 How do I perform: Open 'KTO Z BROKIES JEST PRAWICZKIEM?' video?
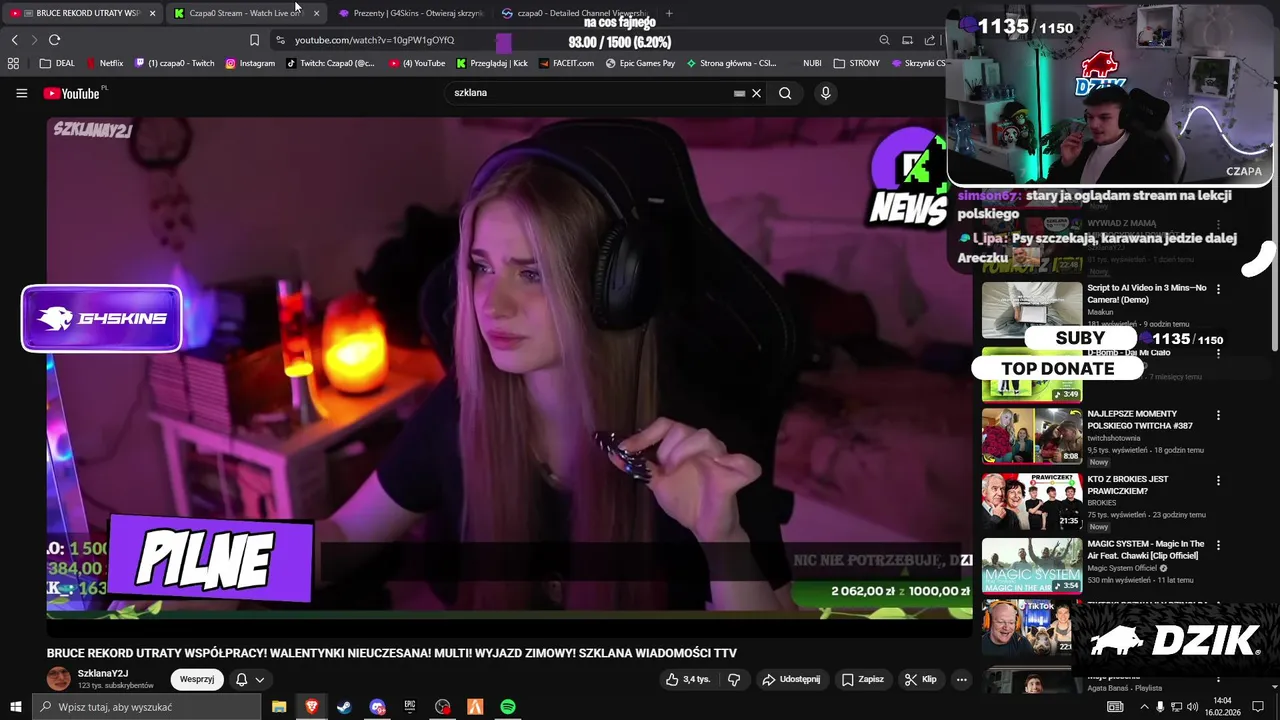(x=1127, y=485)
